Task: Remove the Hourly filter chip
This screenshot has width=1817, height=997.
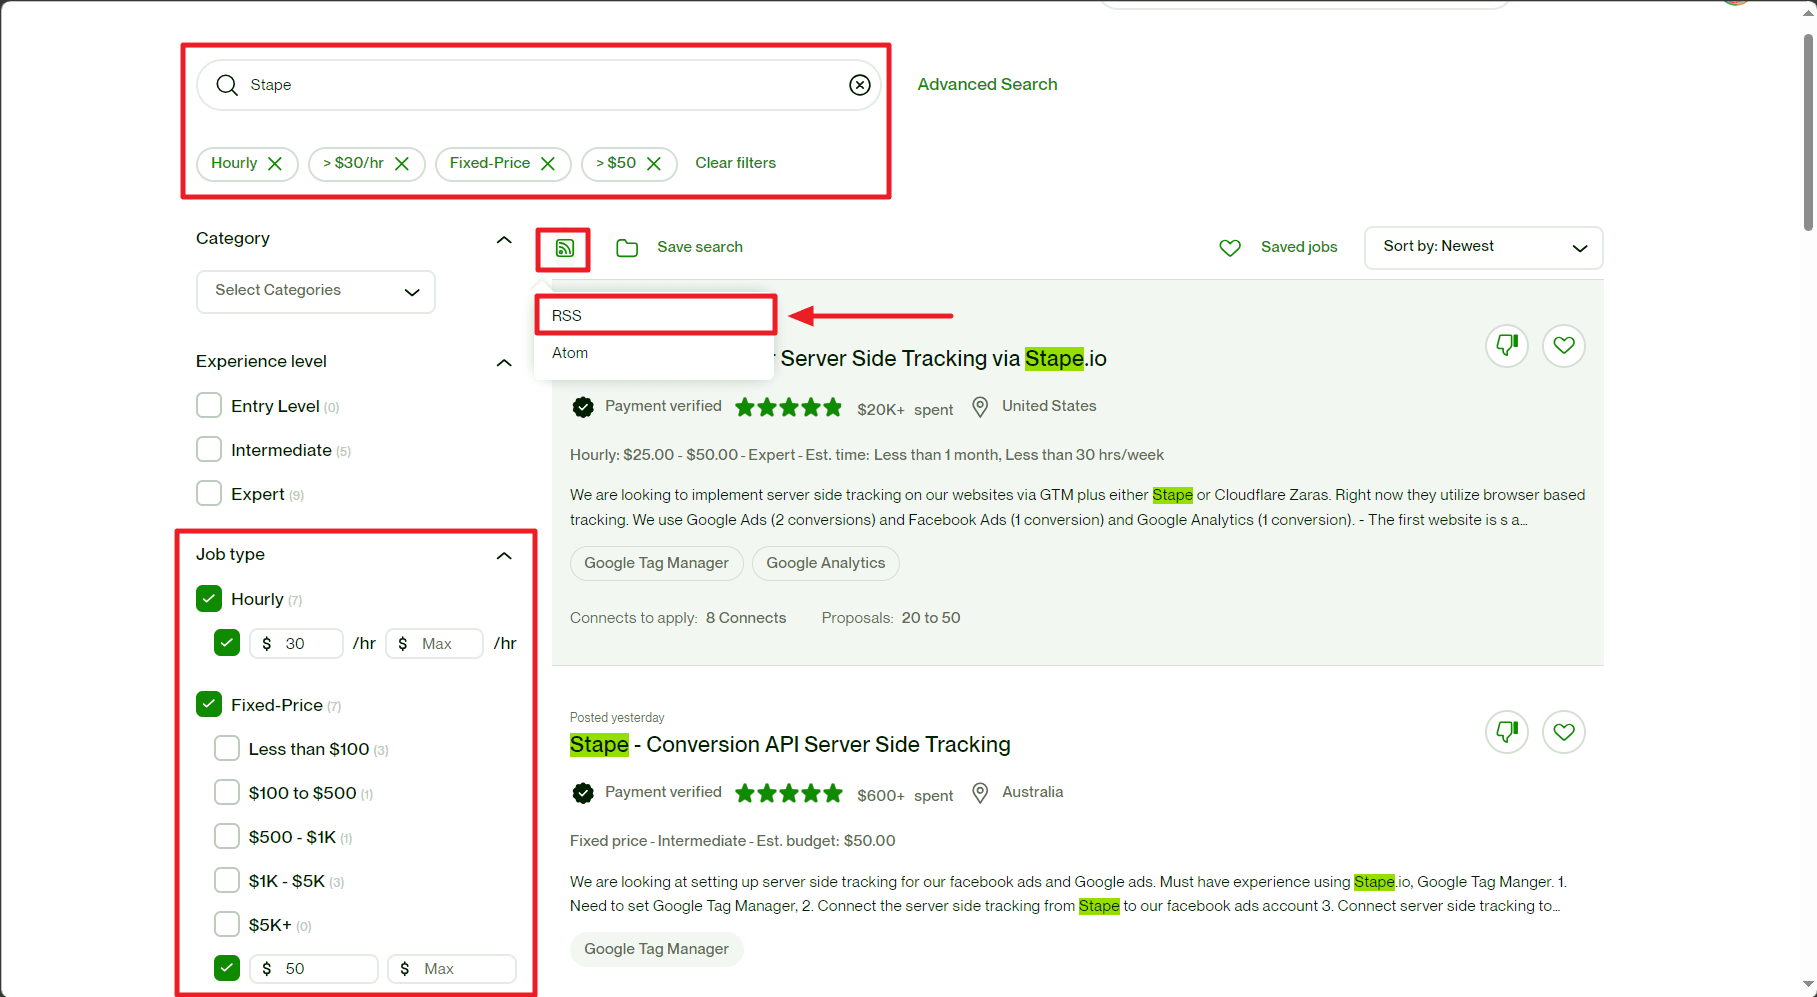Action: tap(275, 163)
